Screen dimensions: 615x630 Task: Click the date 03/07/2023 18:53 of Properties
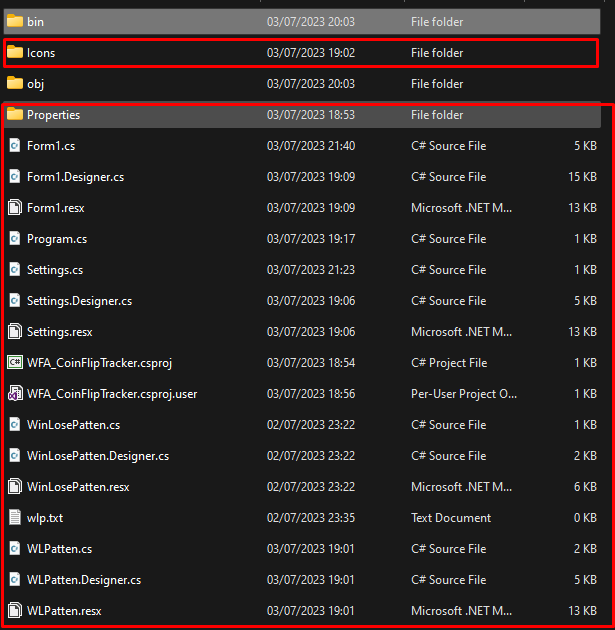pyautogui.click(x=311, y=115)
